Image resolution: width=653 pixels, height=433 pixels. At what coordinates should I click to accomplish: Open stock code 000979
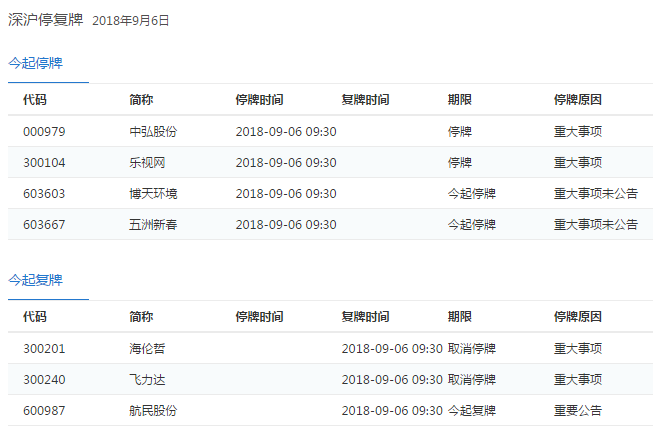pos(43,131)
